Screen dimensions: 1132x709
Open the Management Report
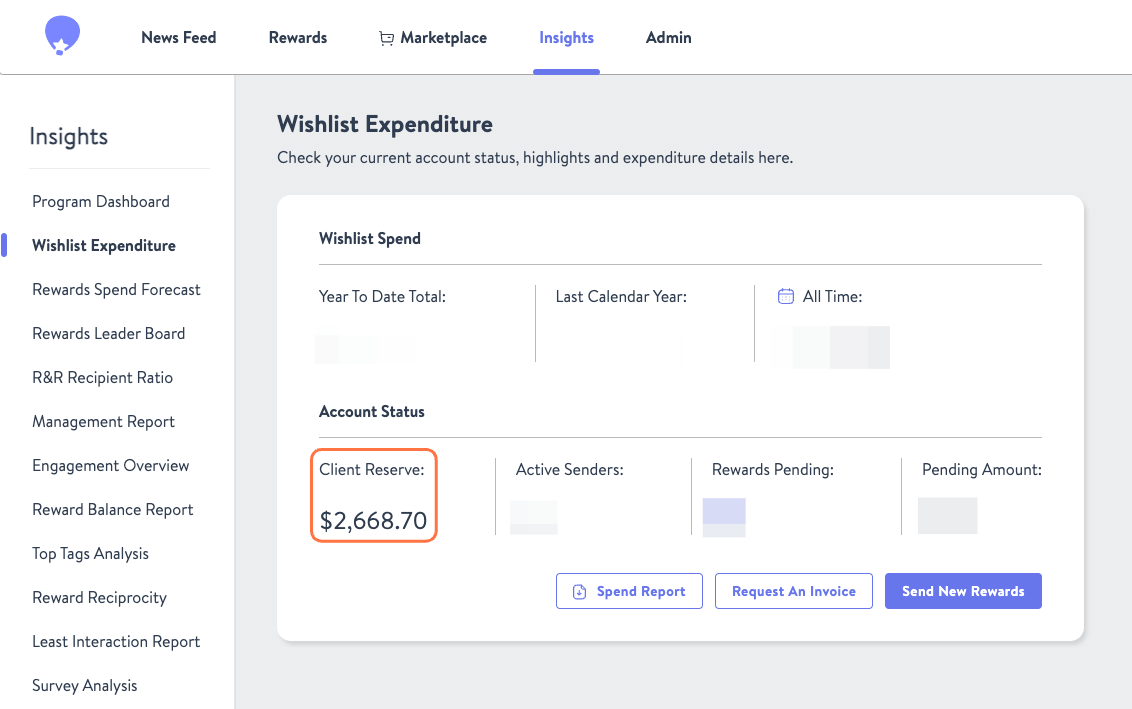pyautogui.click(x=103, y=421)
